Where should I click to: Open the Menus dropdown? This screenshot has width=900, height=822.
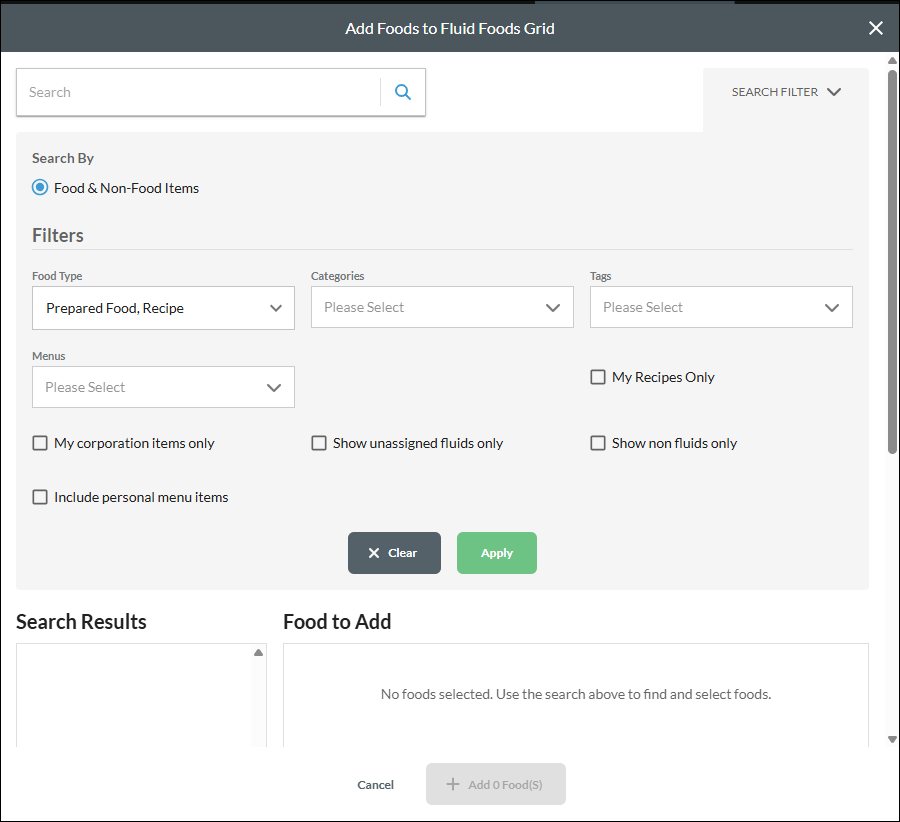coord(163,387)
